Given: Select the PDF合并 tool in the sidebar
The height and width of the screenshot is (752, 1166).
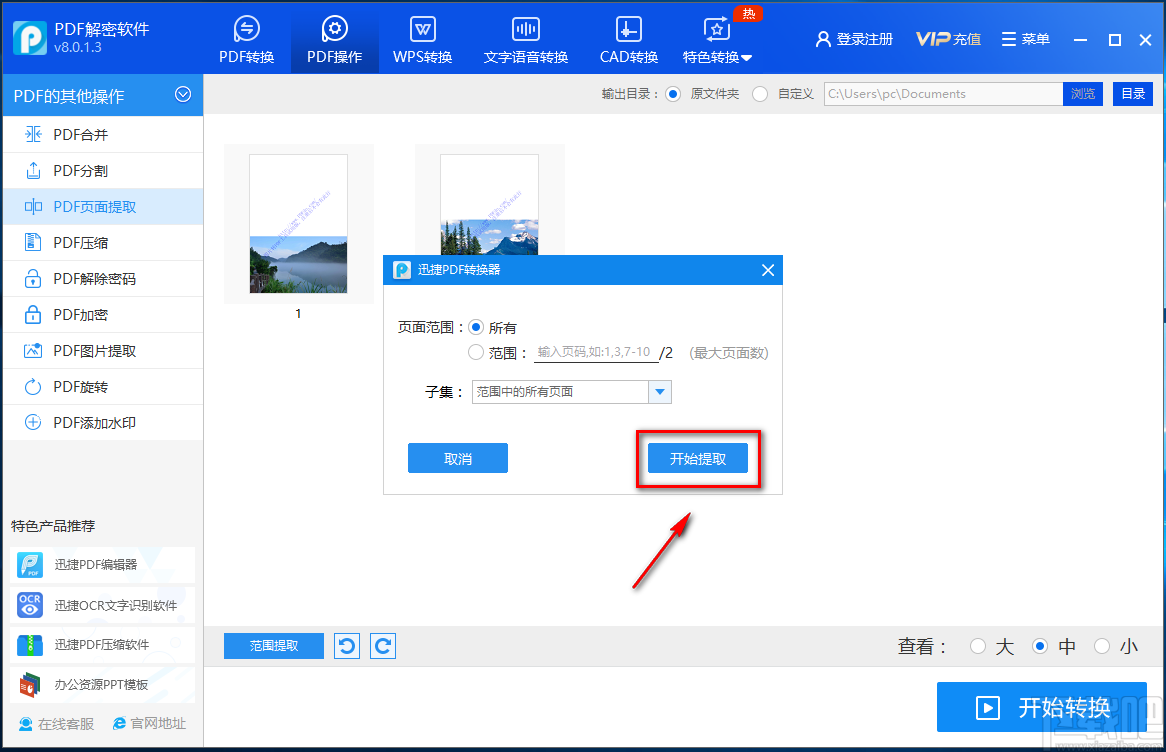Looking at the screenshot, I should (x=80, y=134).
